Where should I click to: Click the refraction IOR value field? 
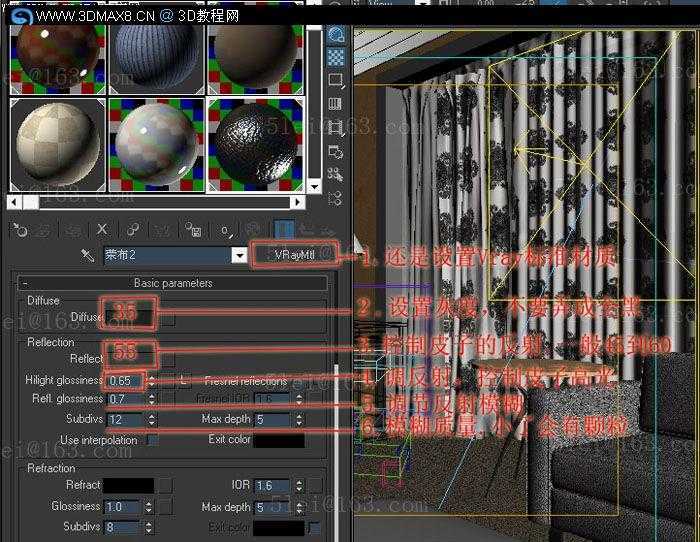273,485
